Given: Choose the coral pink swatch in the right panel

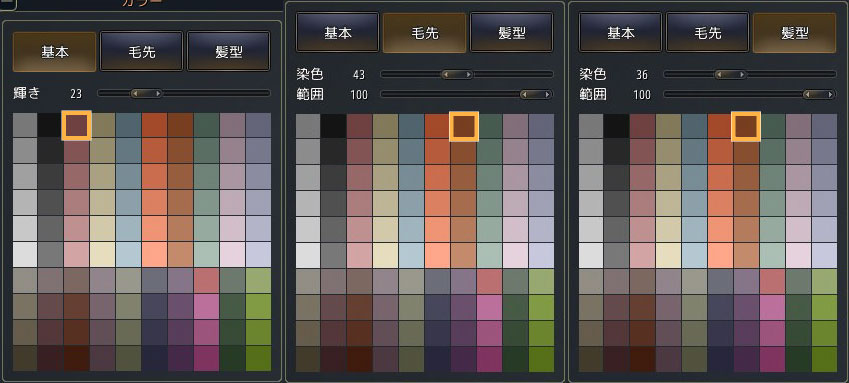Looking at the screenshot, I should click(x=773, y=282).
